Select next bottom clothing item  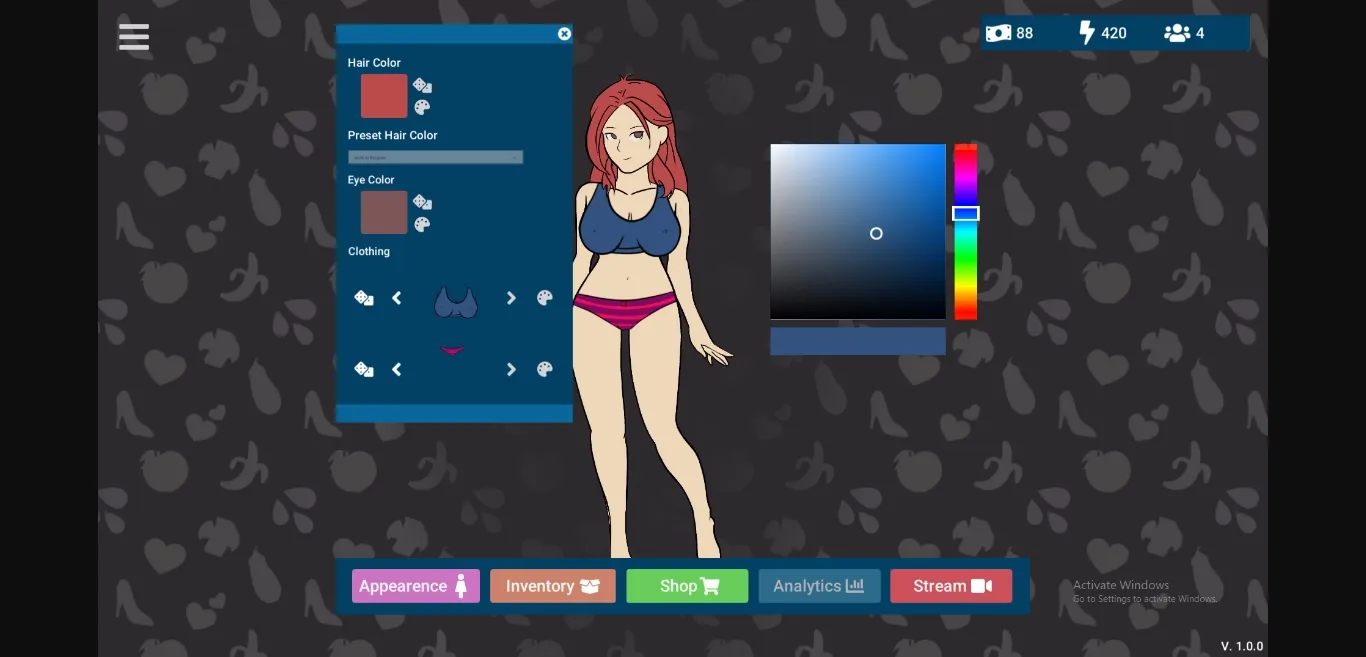[511, 369]
